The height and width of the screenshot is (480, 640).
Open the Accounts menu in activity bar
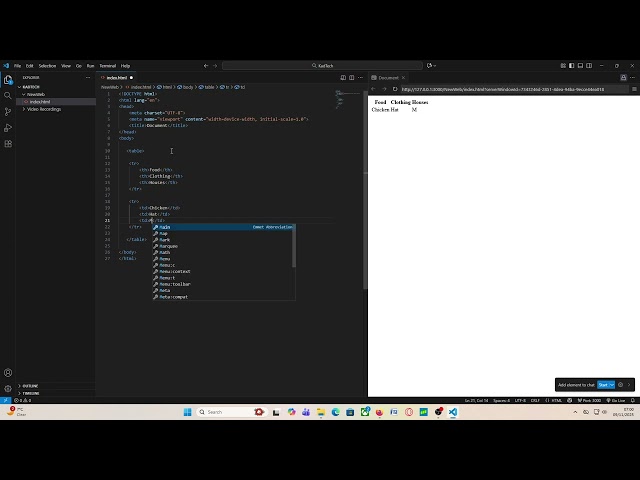(x=8, y=373)
